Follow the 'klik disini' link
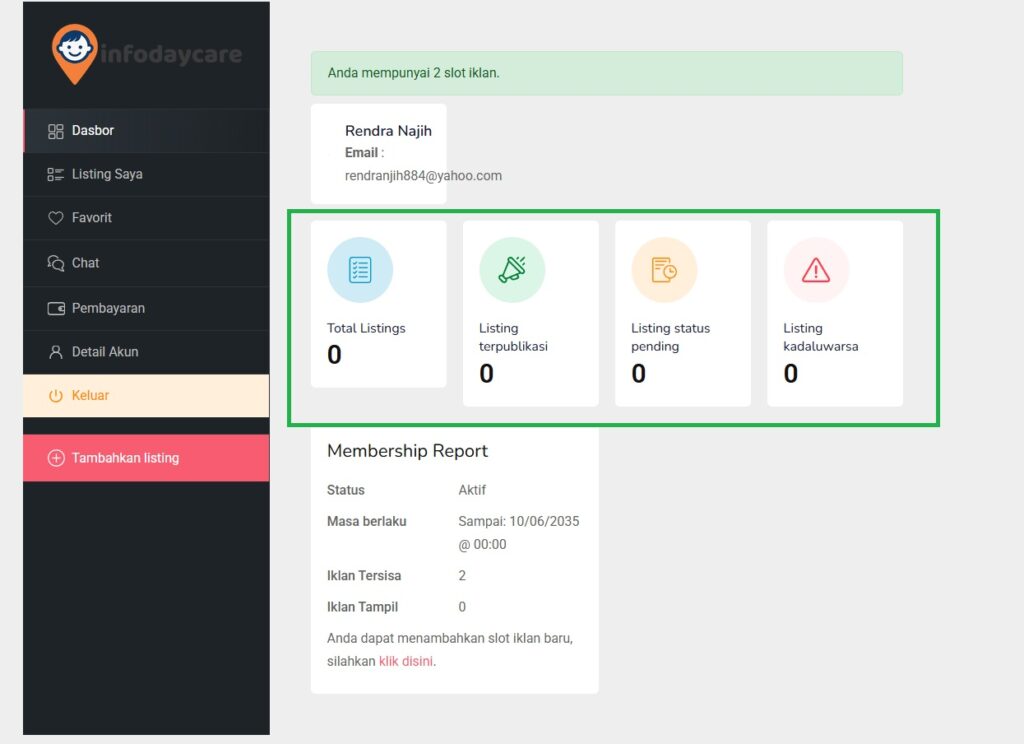The width and height of the screenshot is (1024, 744). pyautogui.click(x=405, y=661)
